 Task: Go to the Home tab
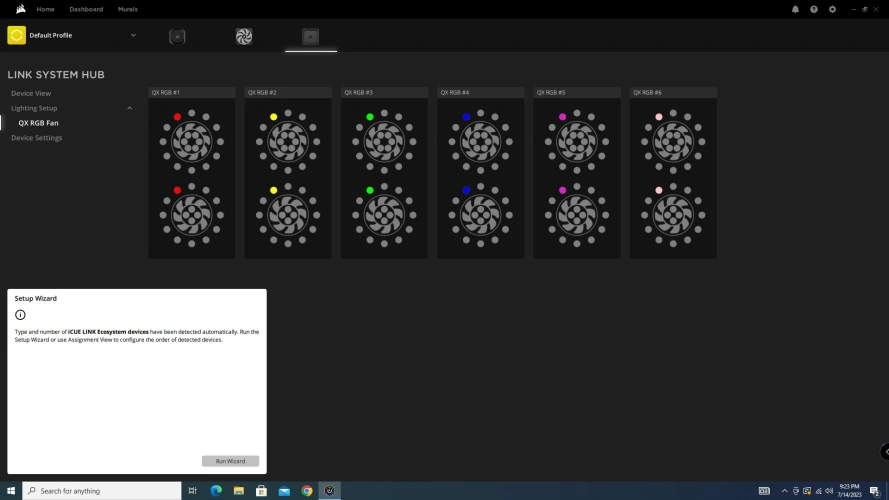pos(45,9)
